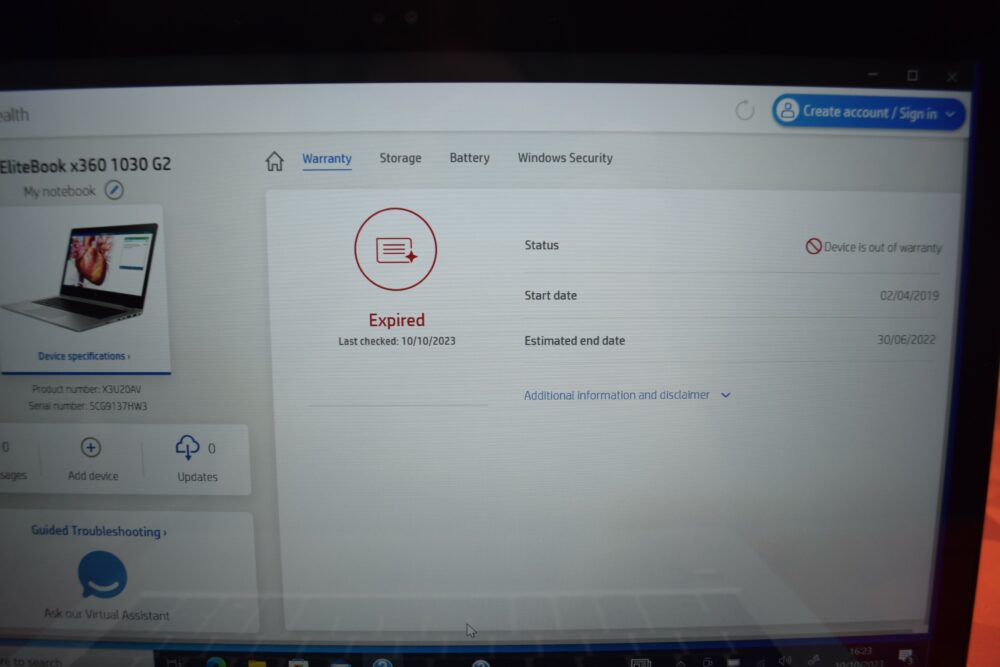Select the start date value 02/04/2019
Viewport: 1000px width, 667px height.
909,295
